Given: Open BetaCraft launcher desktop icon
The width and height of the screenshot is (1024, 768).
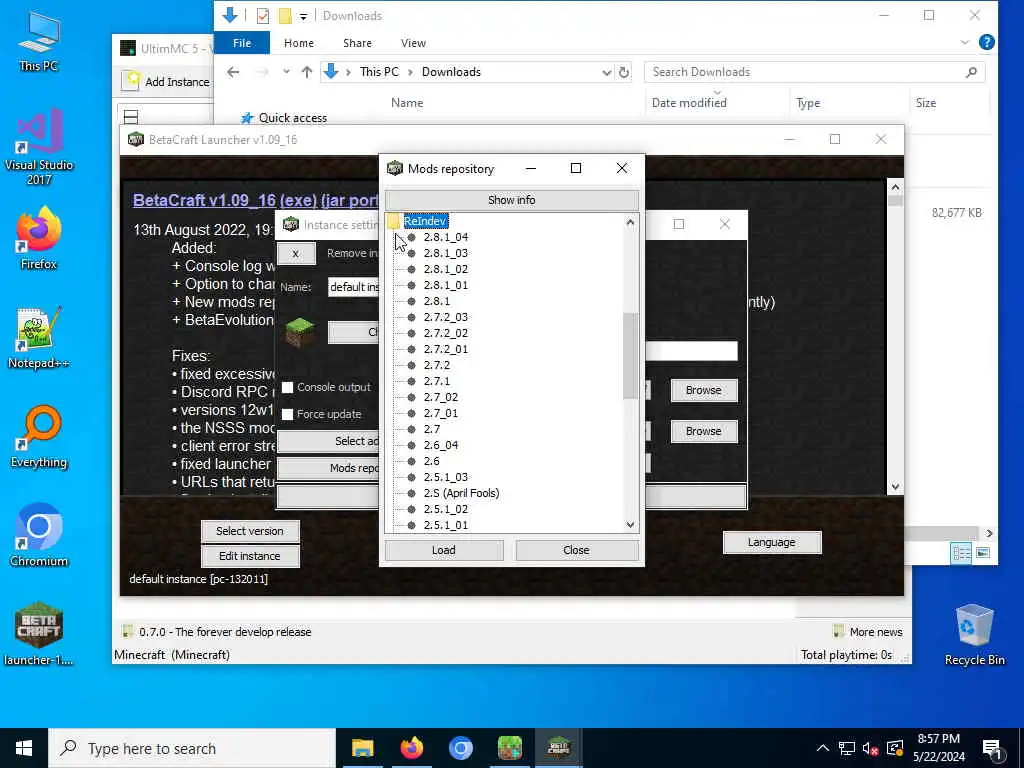Looking at the screenshot, I should click(39, 633).
